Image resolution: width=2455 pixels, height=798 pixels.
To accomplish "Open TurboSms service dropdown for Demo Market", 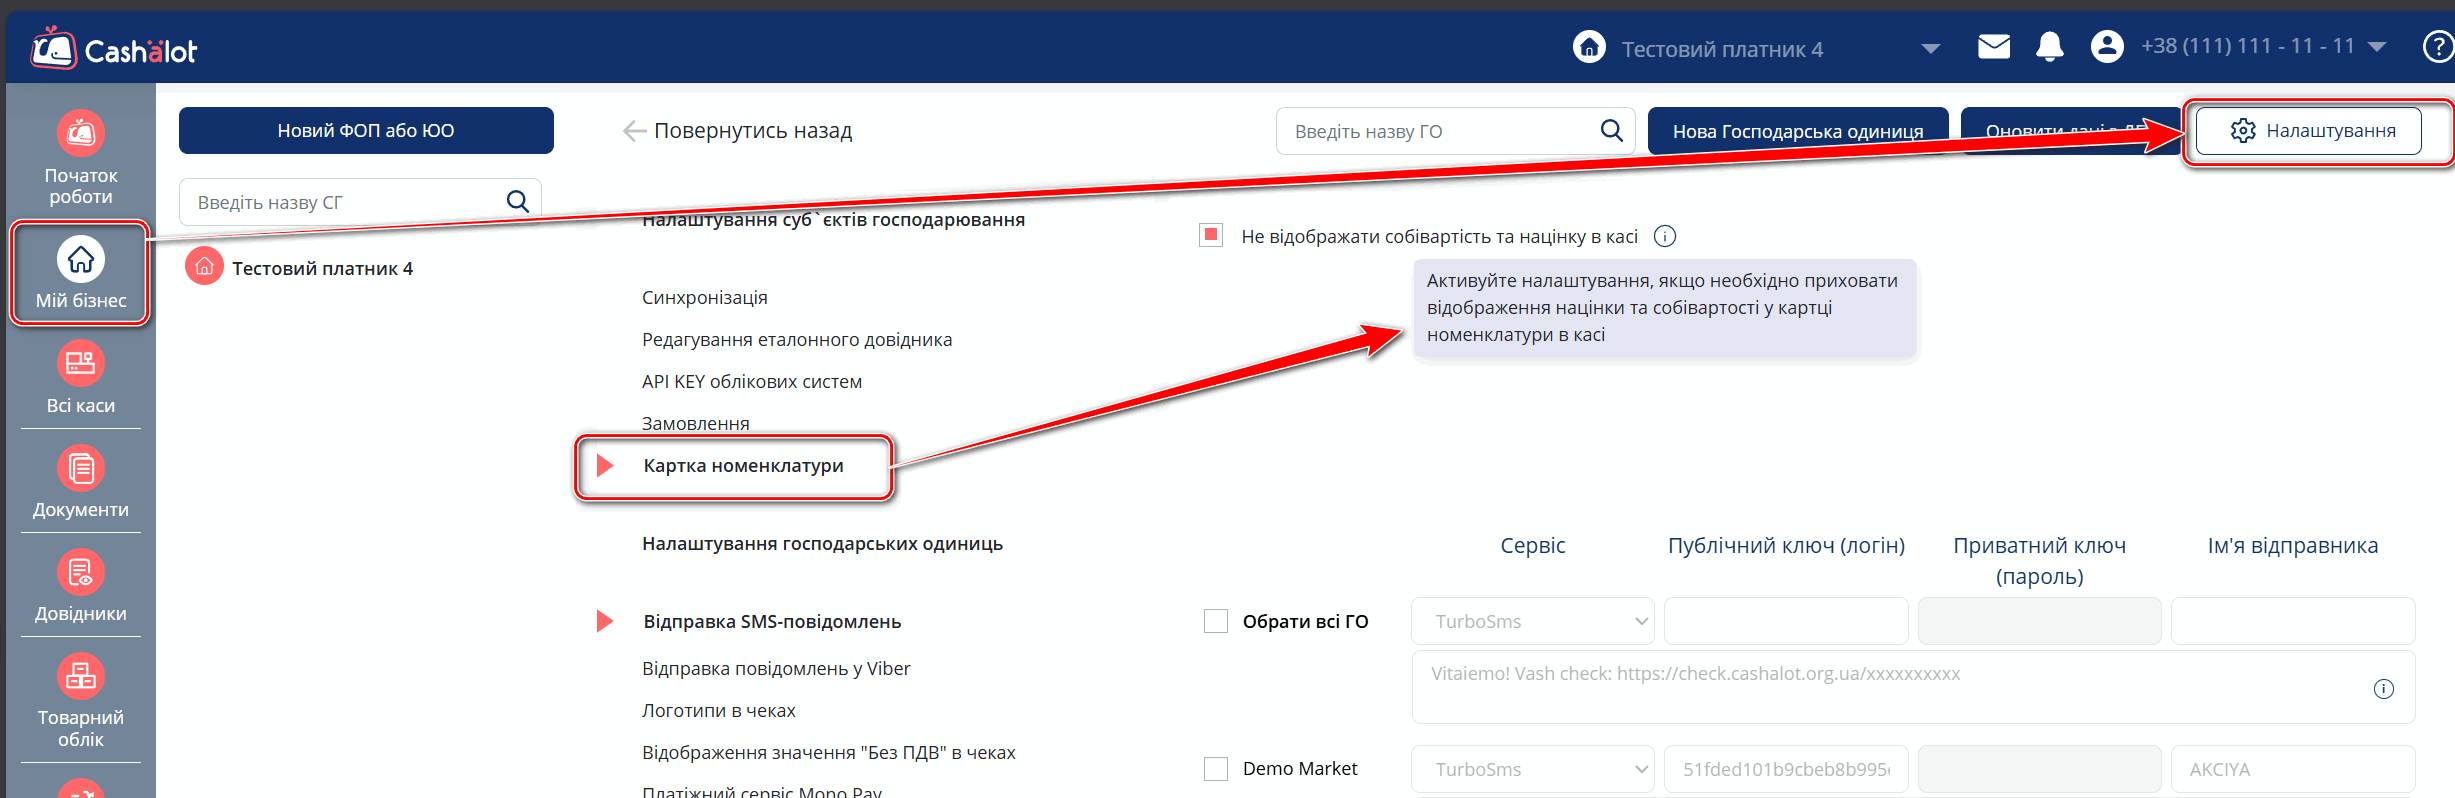I will pos(1532,769).
